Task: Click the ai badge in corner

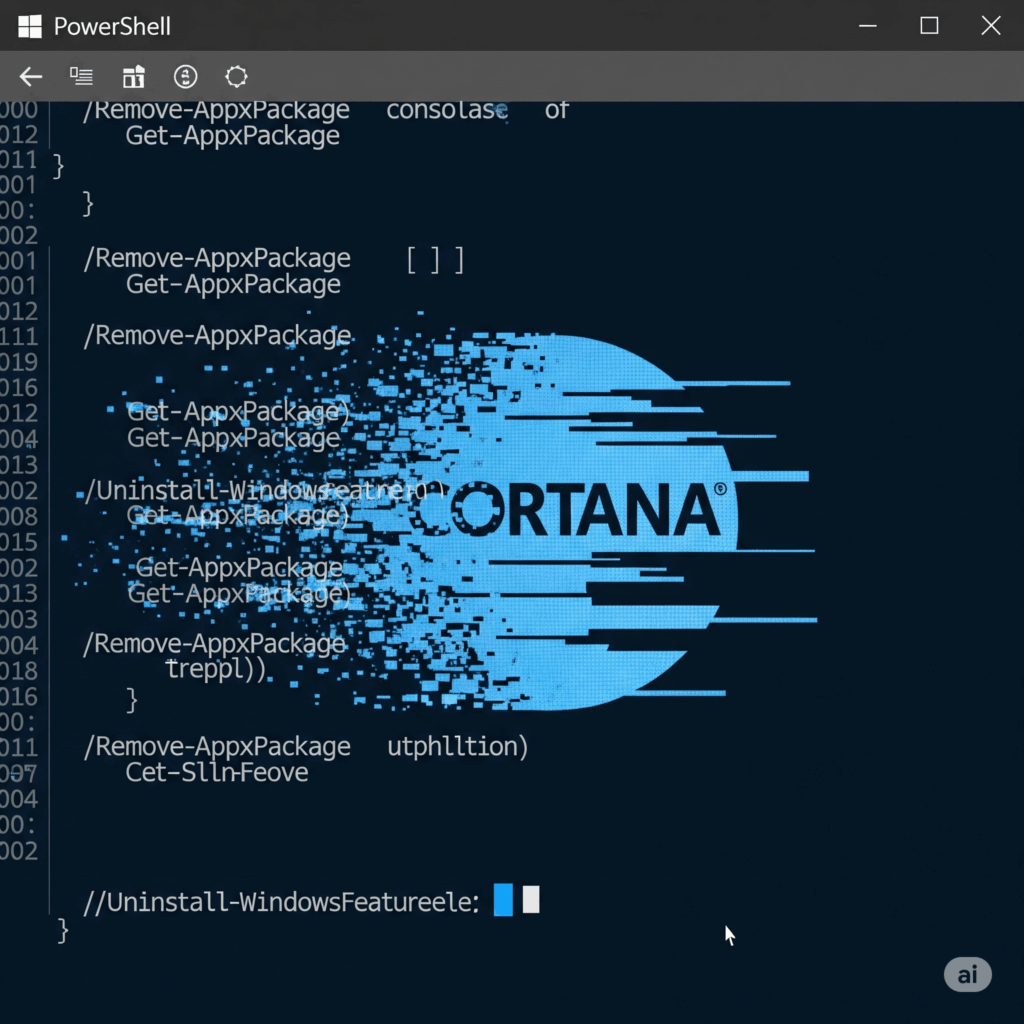Action: [x=967, y=974]
